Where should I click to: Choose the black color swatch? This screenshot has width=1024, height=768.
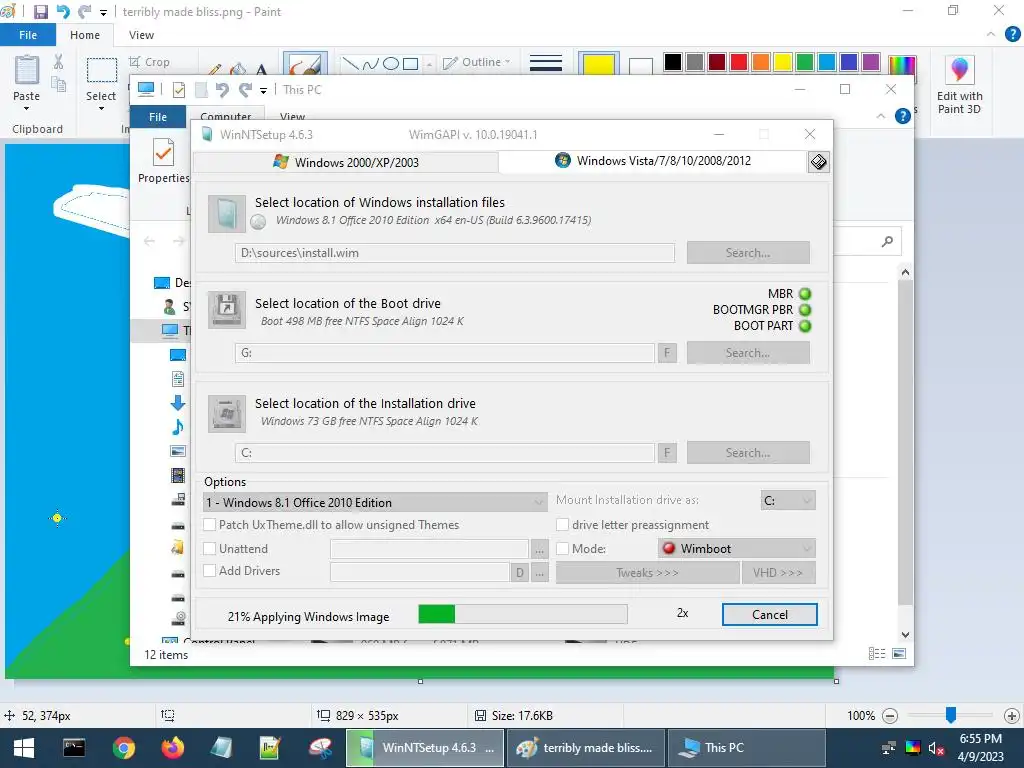tap(673, 62)
